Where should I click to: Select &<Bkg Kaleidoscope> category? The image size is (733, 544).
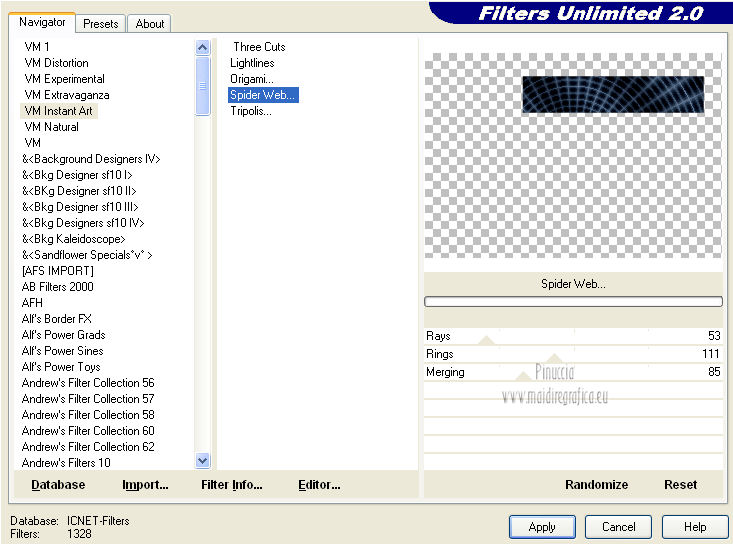73,239
